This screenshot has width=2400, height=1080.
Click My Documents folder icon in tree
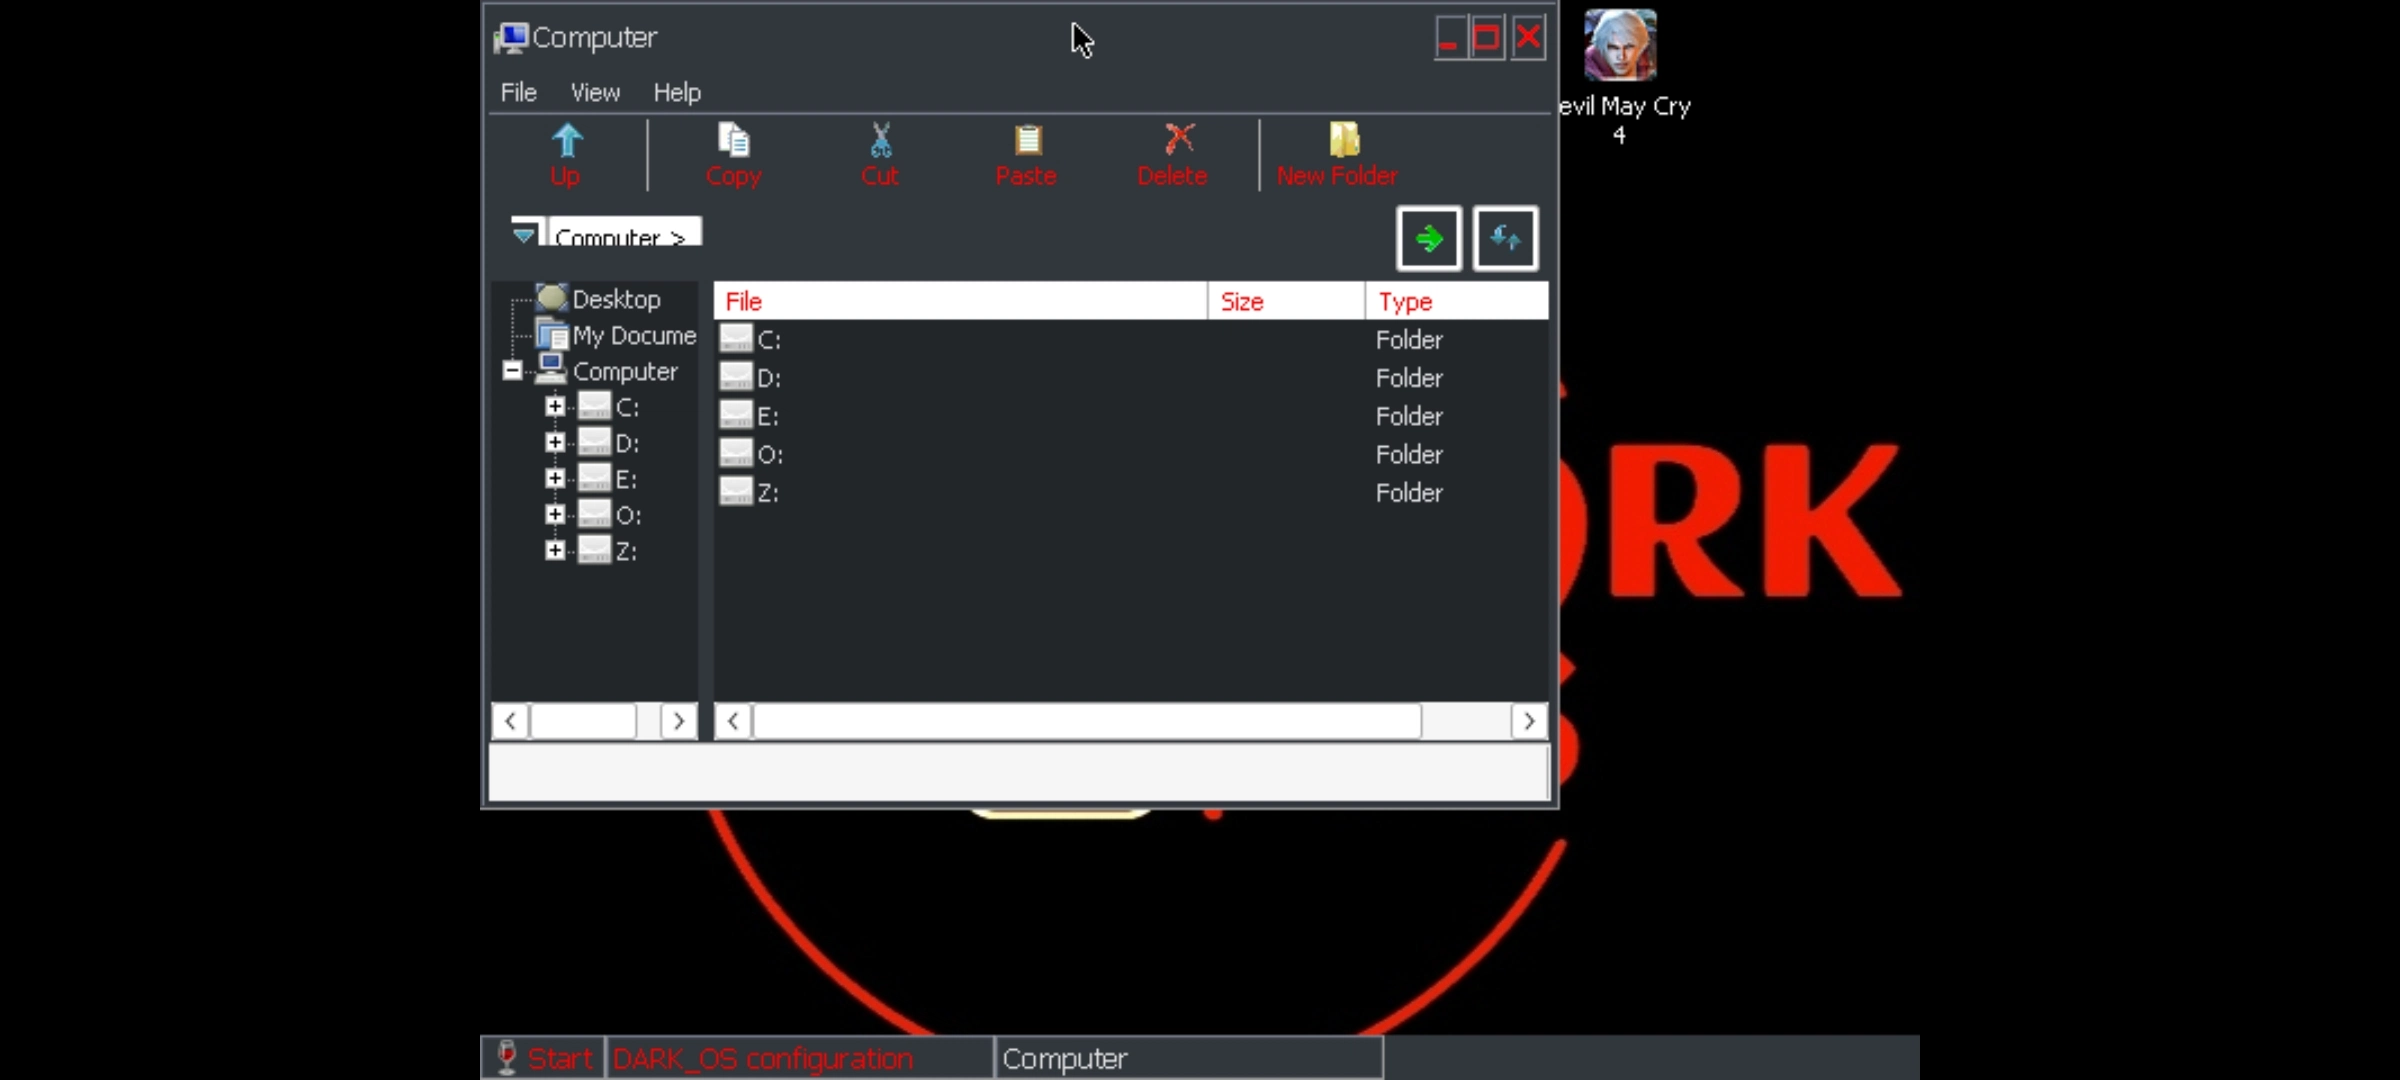pos(552,334)
